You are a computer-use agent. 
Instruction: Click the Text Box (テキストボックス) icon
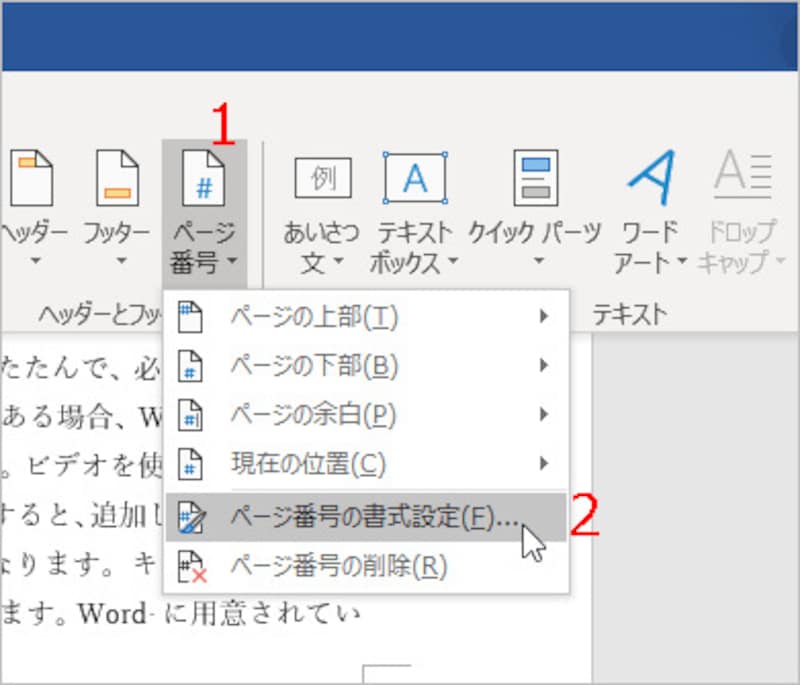click(417, 178)
